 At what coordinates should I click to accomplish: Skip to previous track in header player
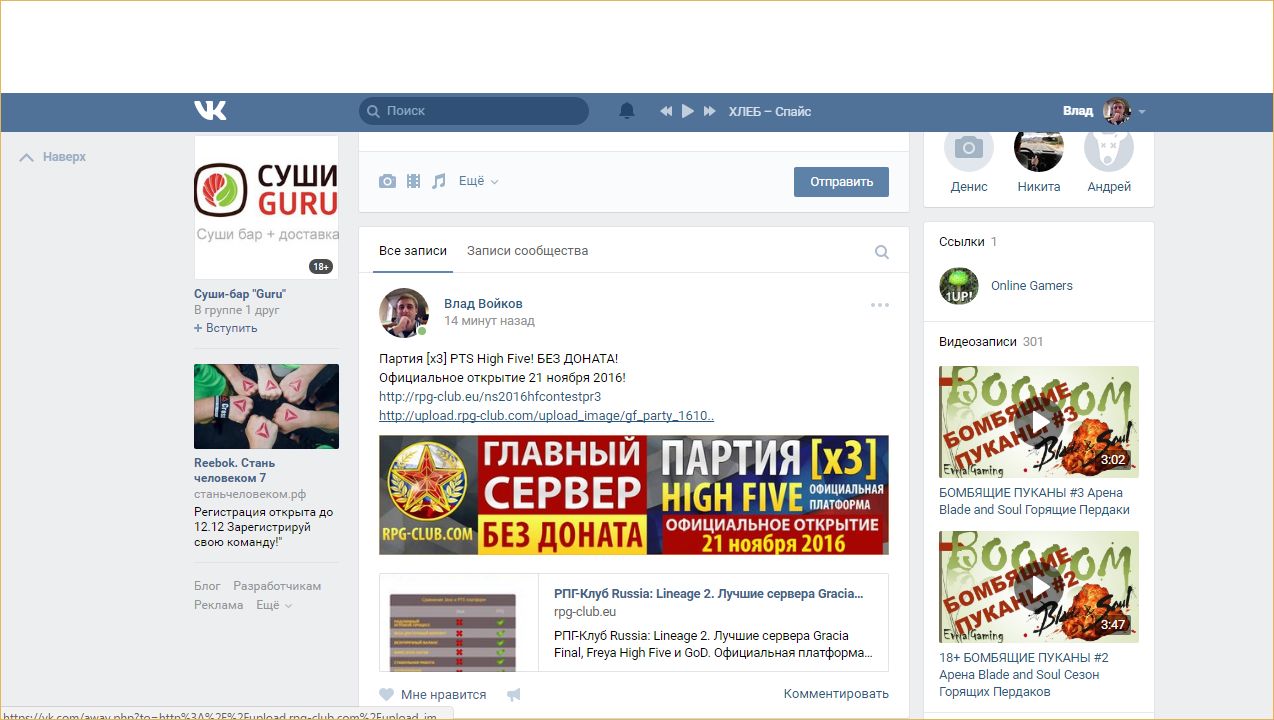(x=666, y=111)
